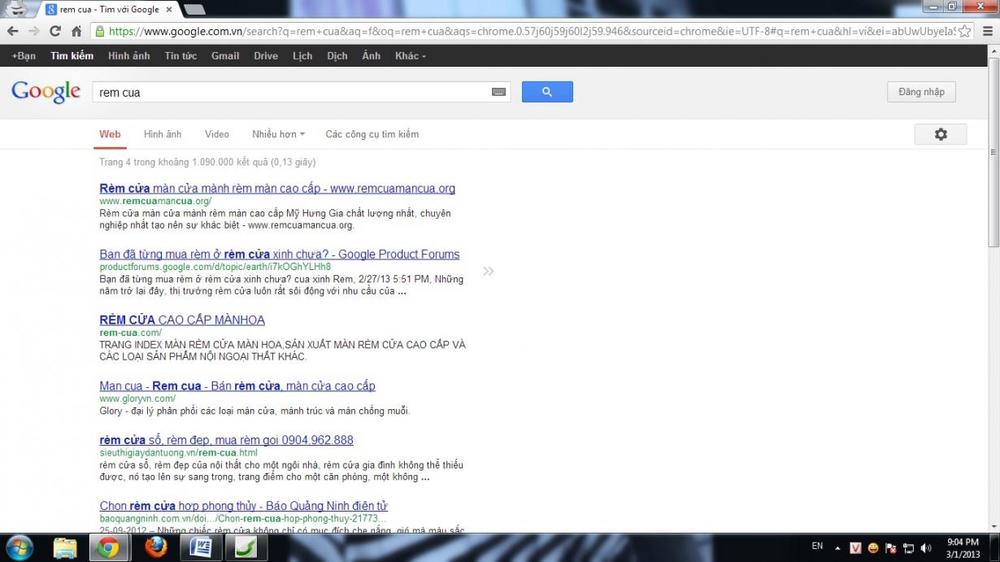Image resolution: width=1000 pixels, height=562 pixels.
Task: Open the Chrome menu icon
Action: [987, 31]
